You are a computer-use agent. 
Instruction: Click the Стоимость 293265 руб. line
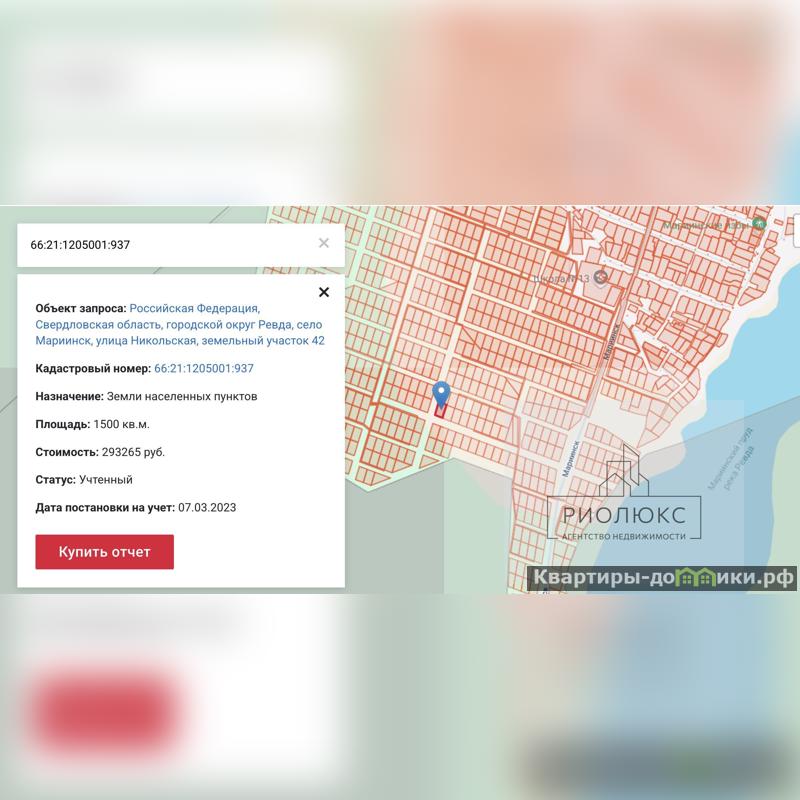click(x=100, y=452)
